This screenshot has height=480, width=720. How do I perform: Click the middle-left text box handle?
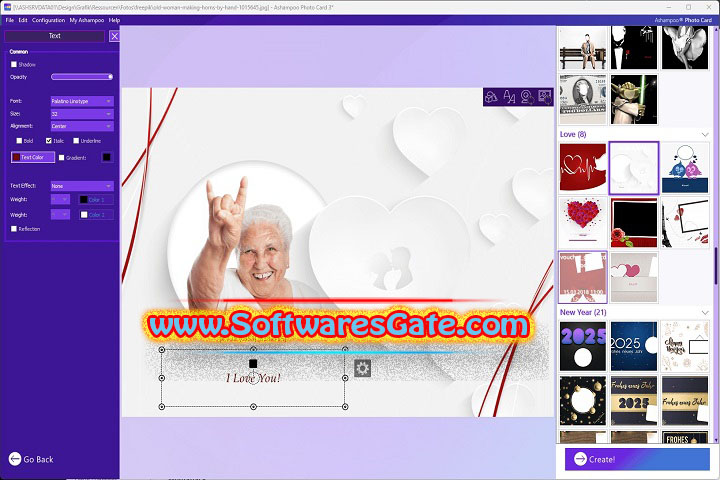pos(162,378)
